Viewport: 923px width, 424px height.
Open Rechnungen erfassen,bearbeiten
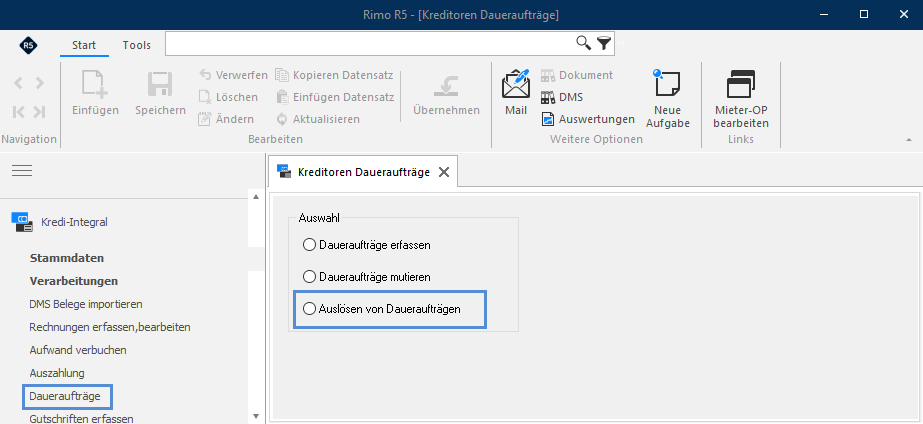point(110,327)
